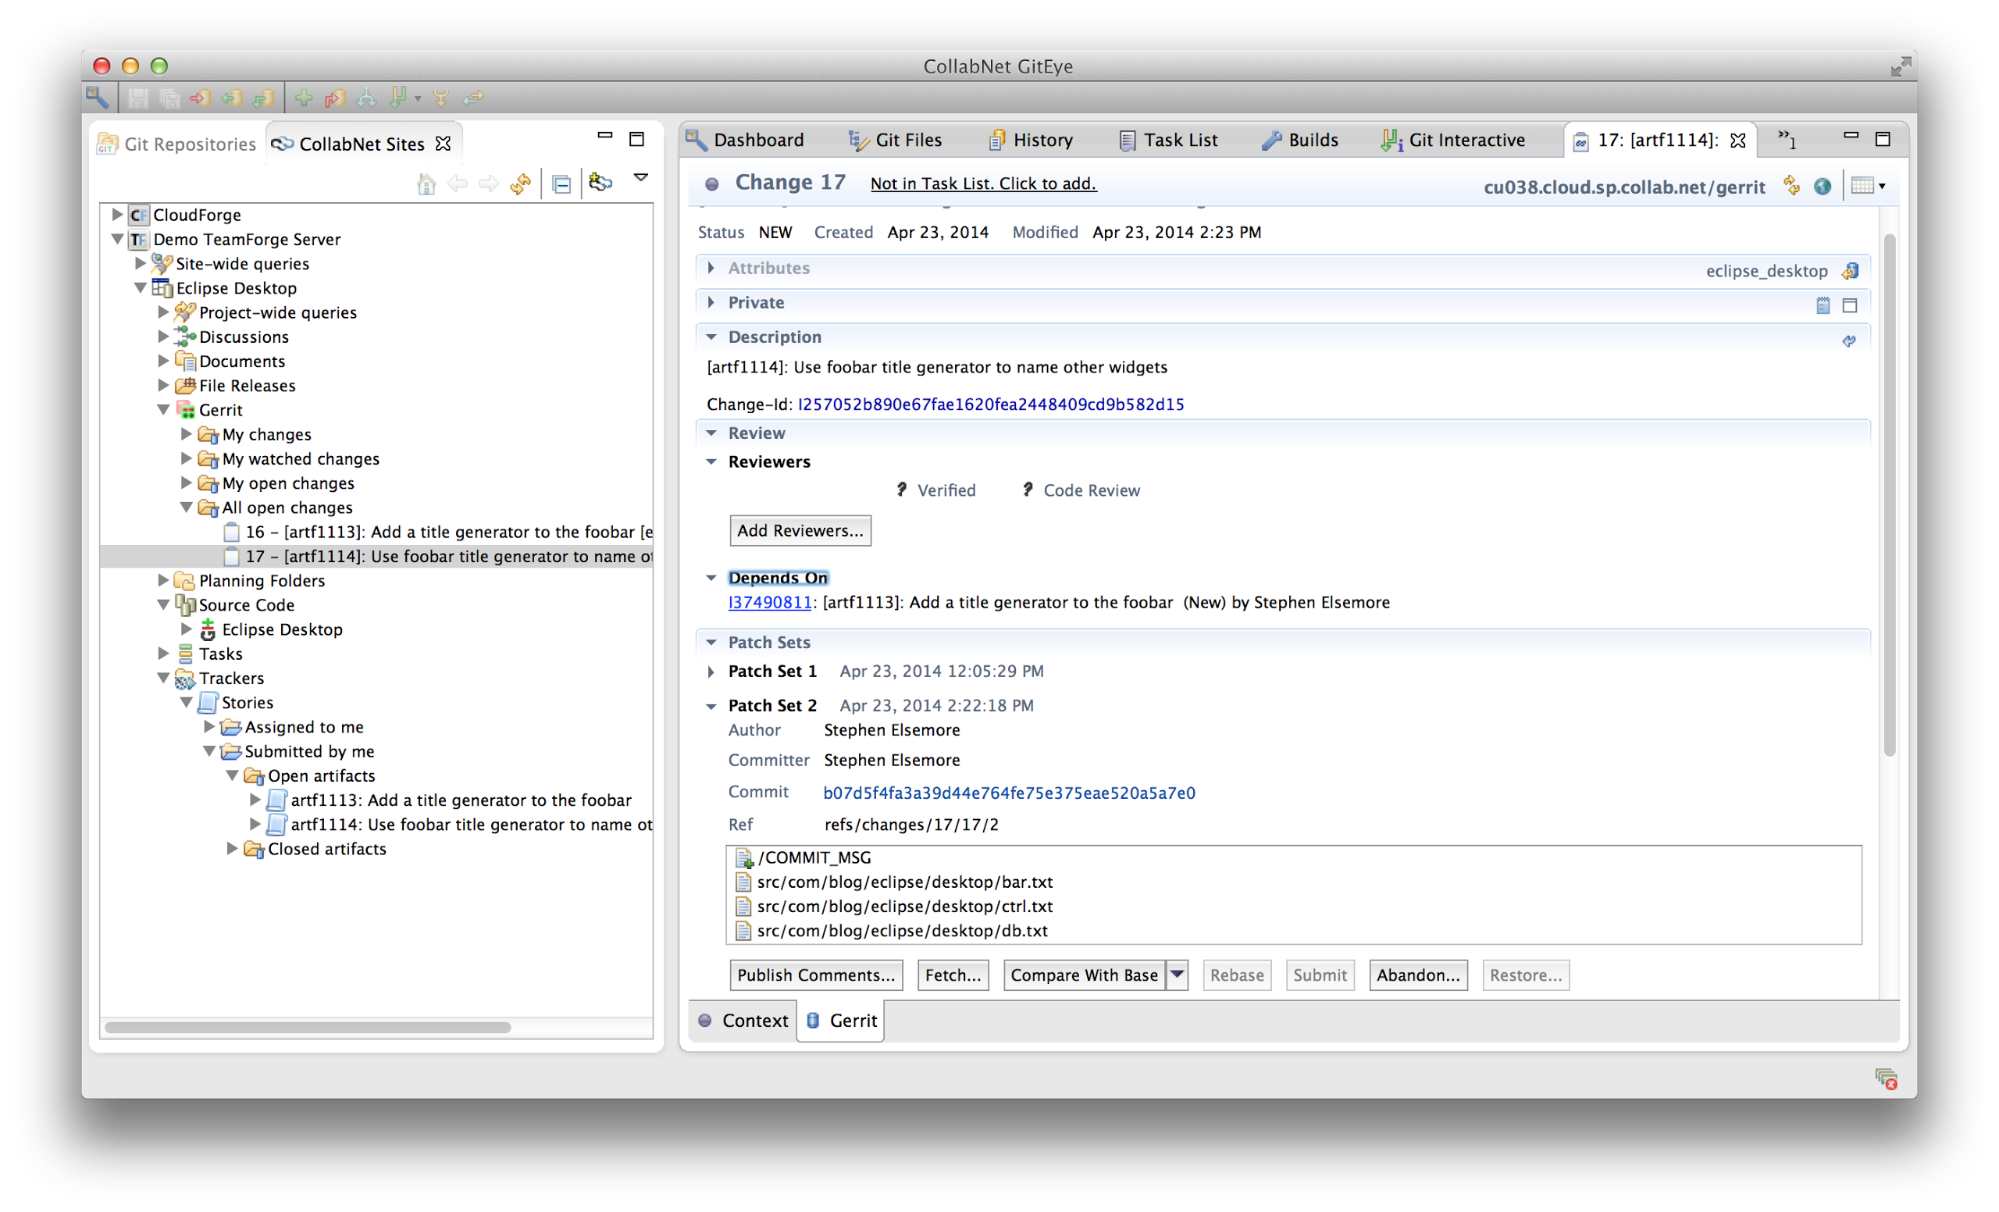Switch to the History tab
Screen dimensions: 1999x1212
coord(1041,139)
